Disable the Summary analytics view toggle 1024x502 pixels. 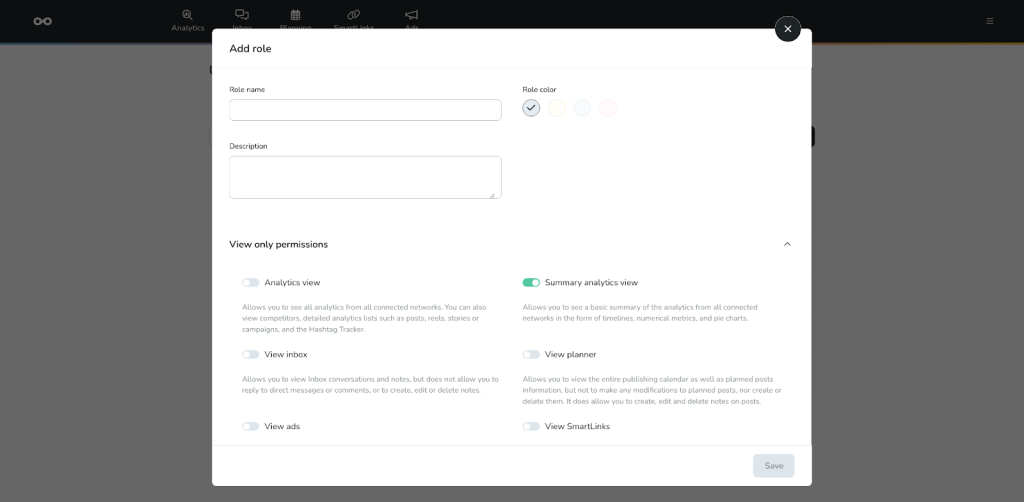tap(531, 283)
